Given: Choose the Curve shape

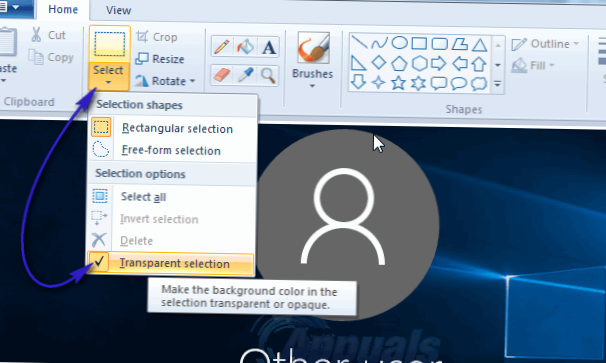Looking at the screenshot, I should pos(380,43).
